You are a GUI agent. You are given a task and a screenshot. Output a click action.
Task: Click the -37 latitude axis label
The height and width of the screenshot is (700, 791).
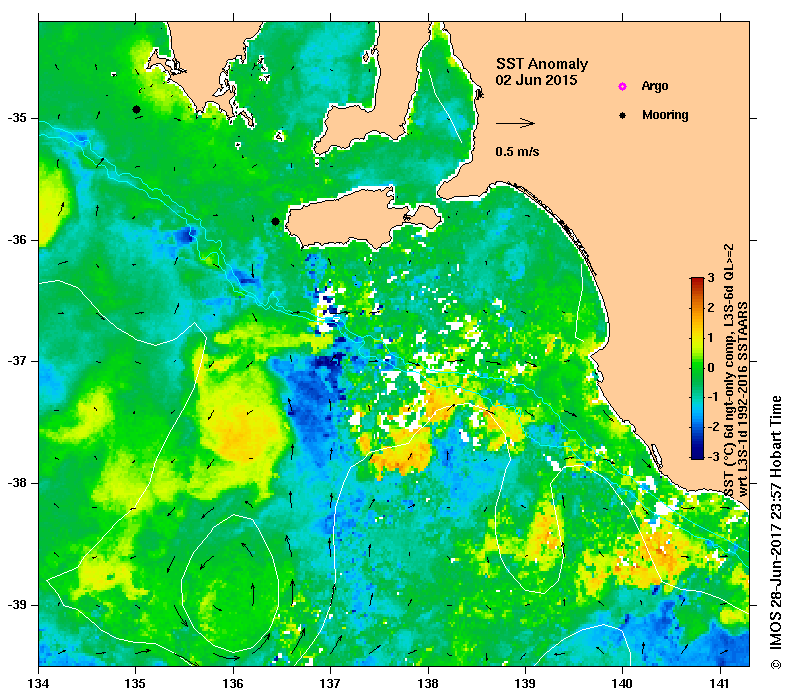click(17, 361)
